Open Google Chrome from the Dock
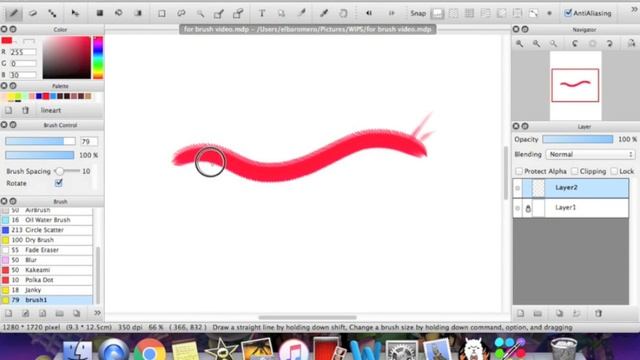Image resolution: width=640 pixels, height=360 pixels. pyautogui.click(x=149, y=350)
